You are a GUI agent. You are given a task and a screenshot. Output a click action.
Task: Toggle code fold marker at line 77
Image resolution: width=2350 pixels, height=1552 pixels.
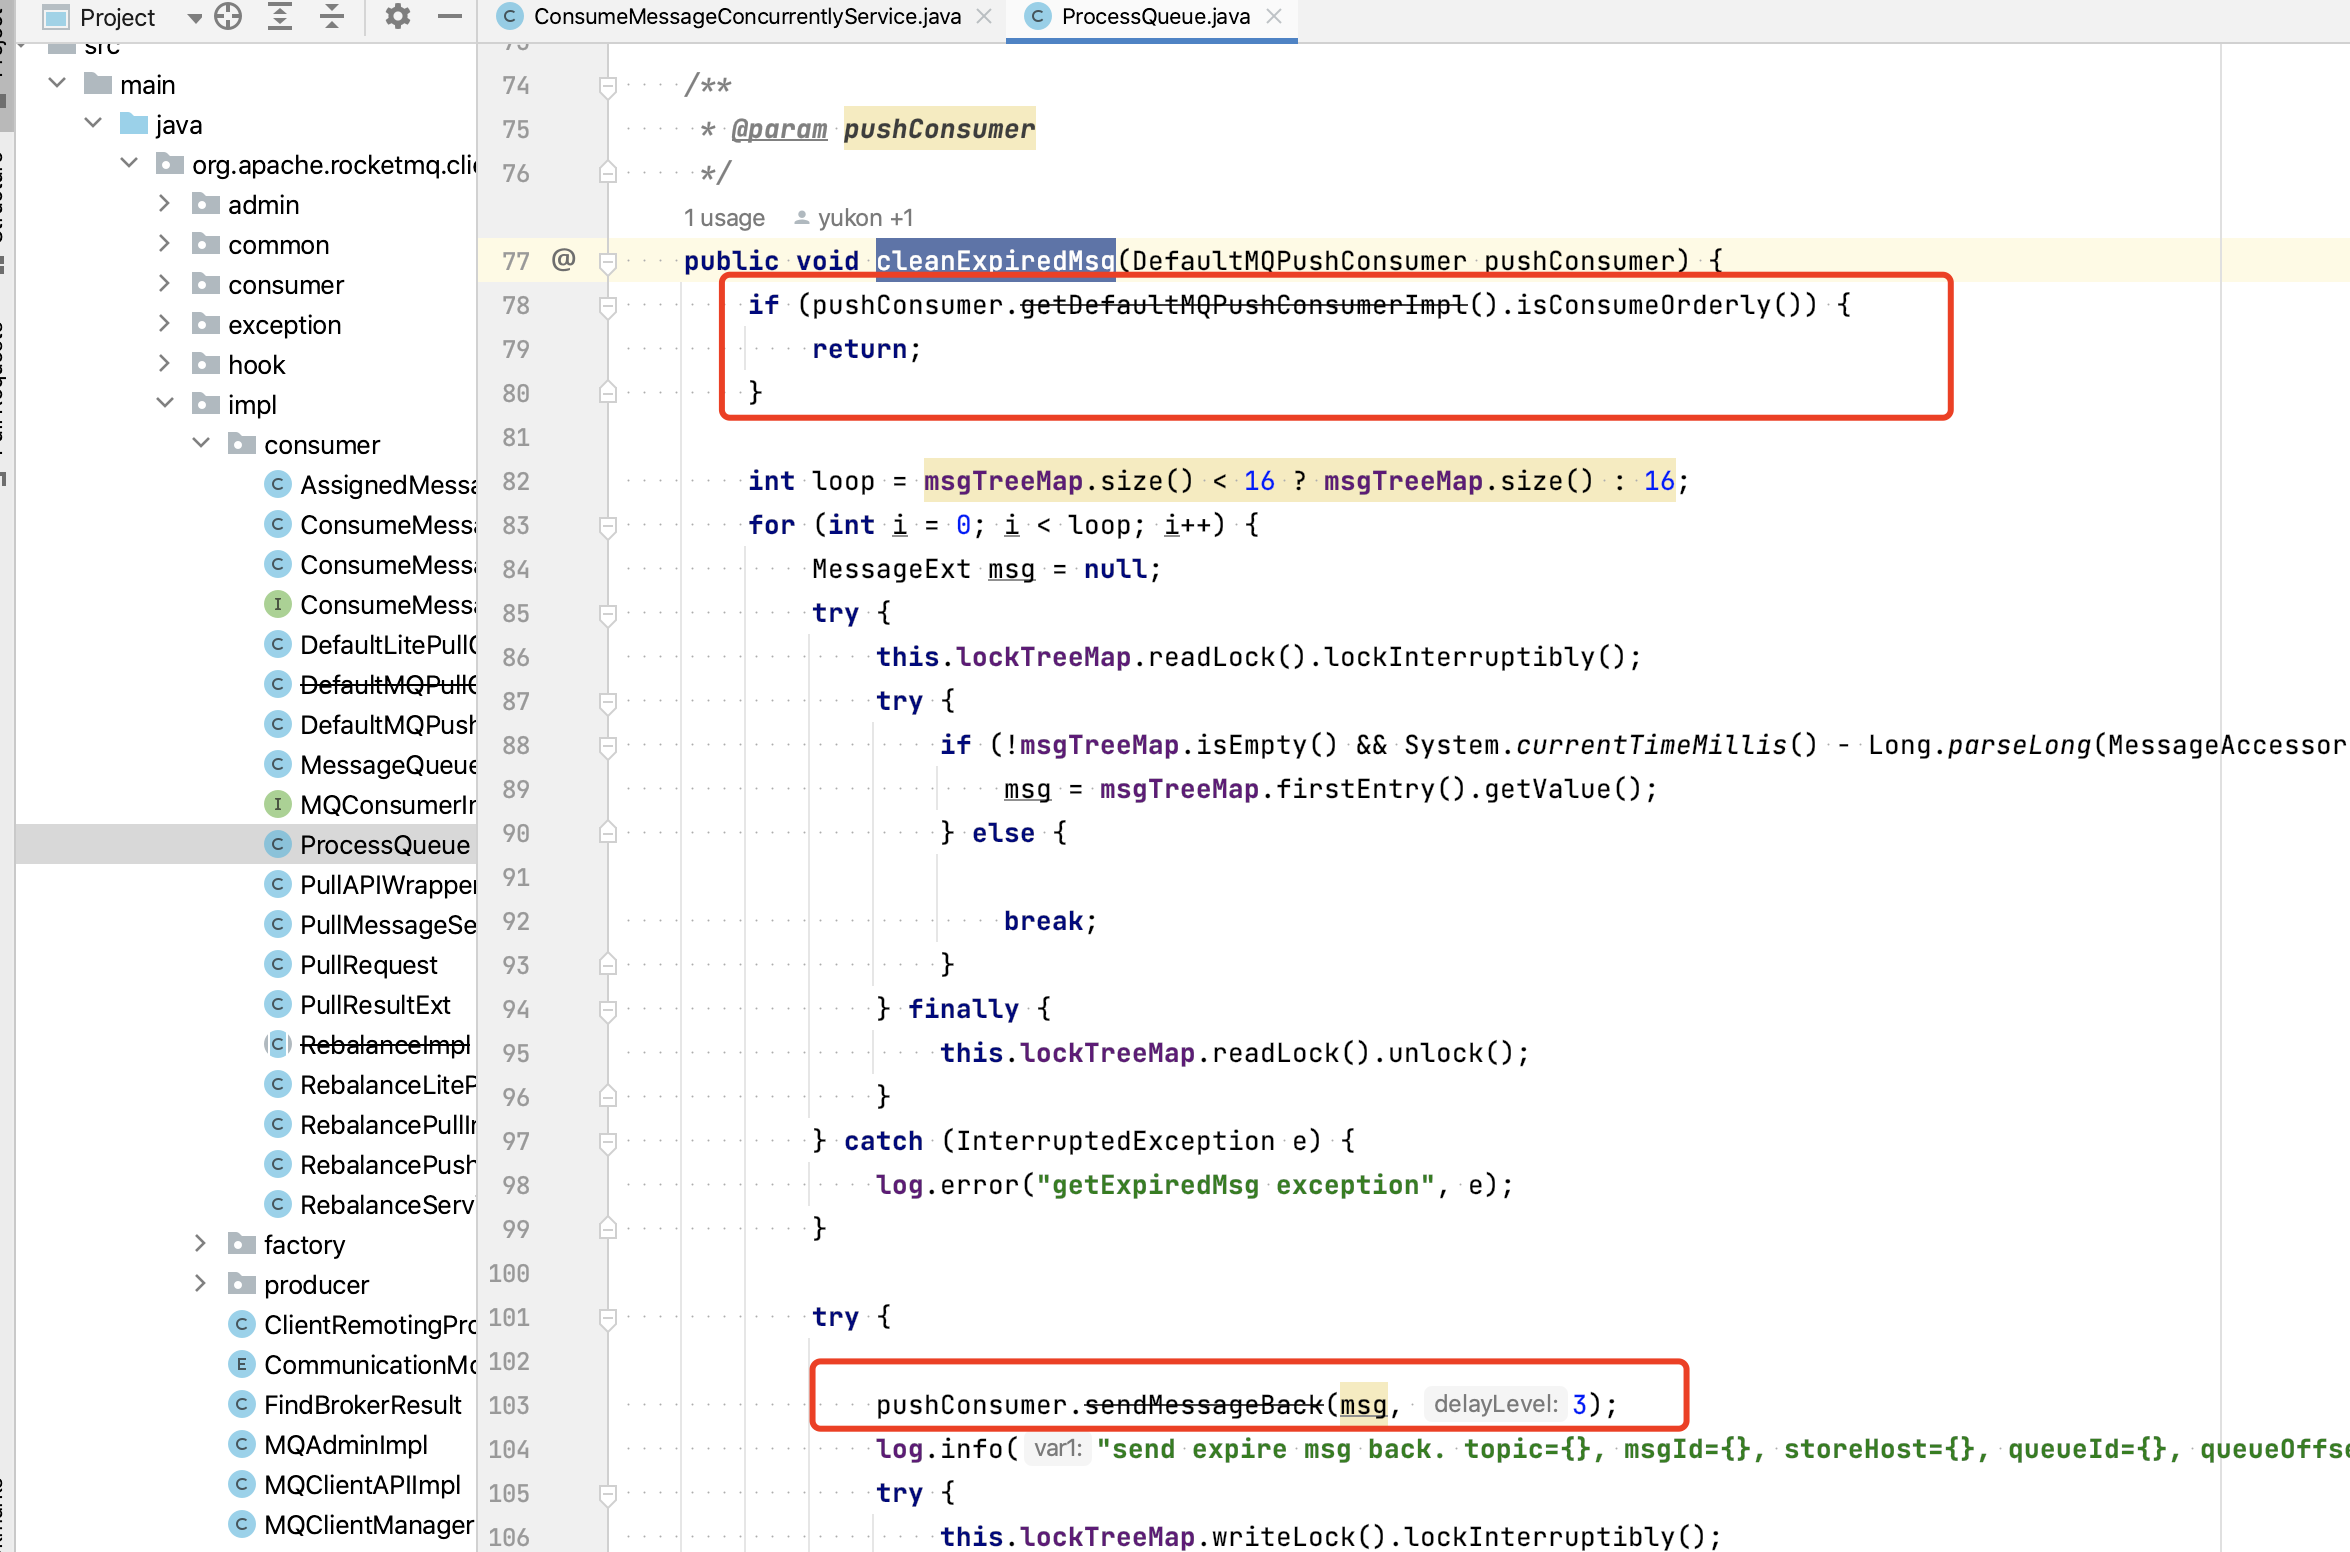[607, 262]
